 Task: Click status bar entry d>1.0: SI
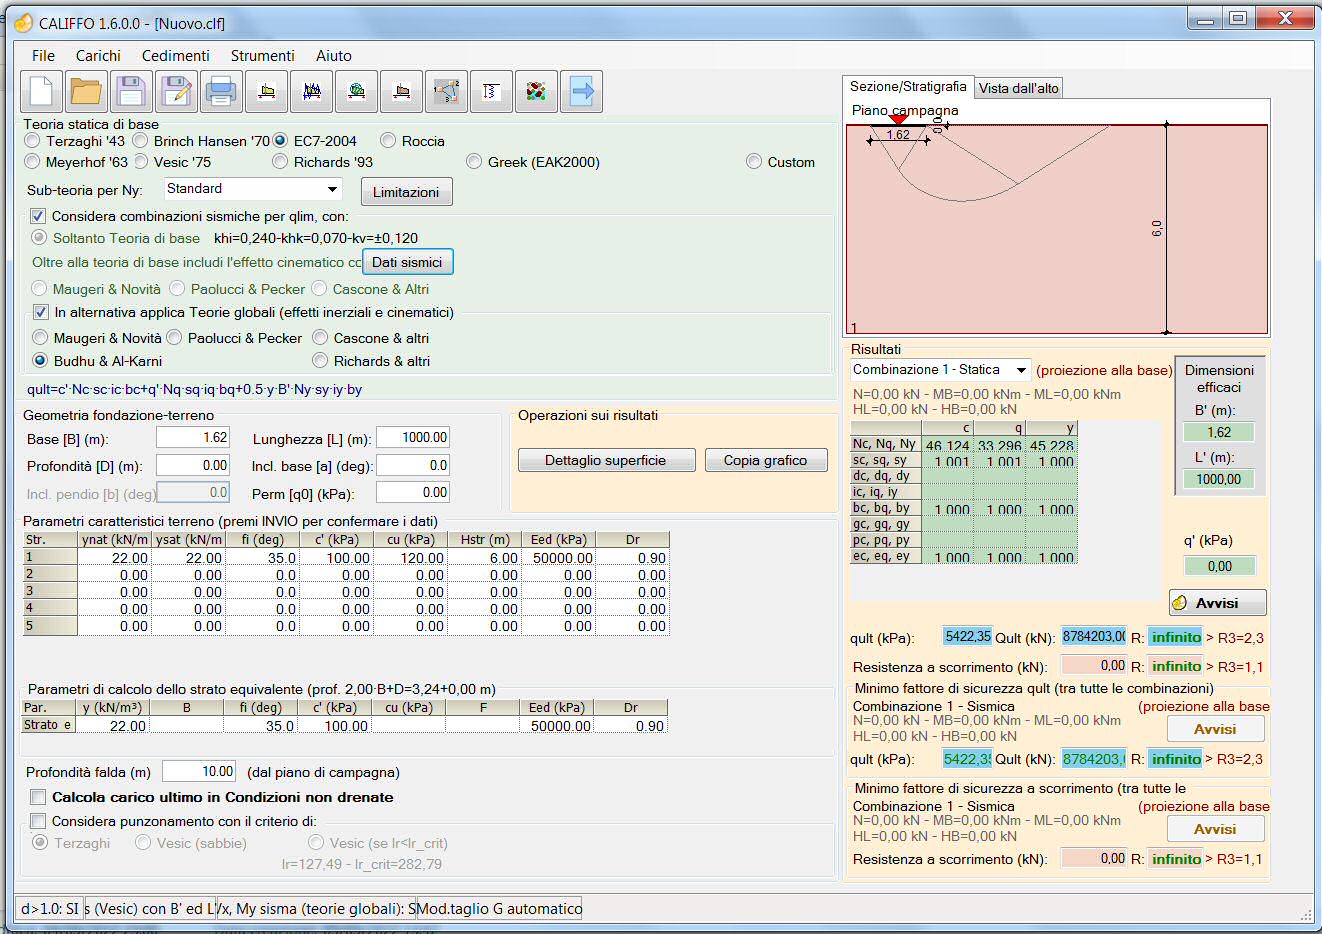50,909
